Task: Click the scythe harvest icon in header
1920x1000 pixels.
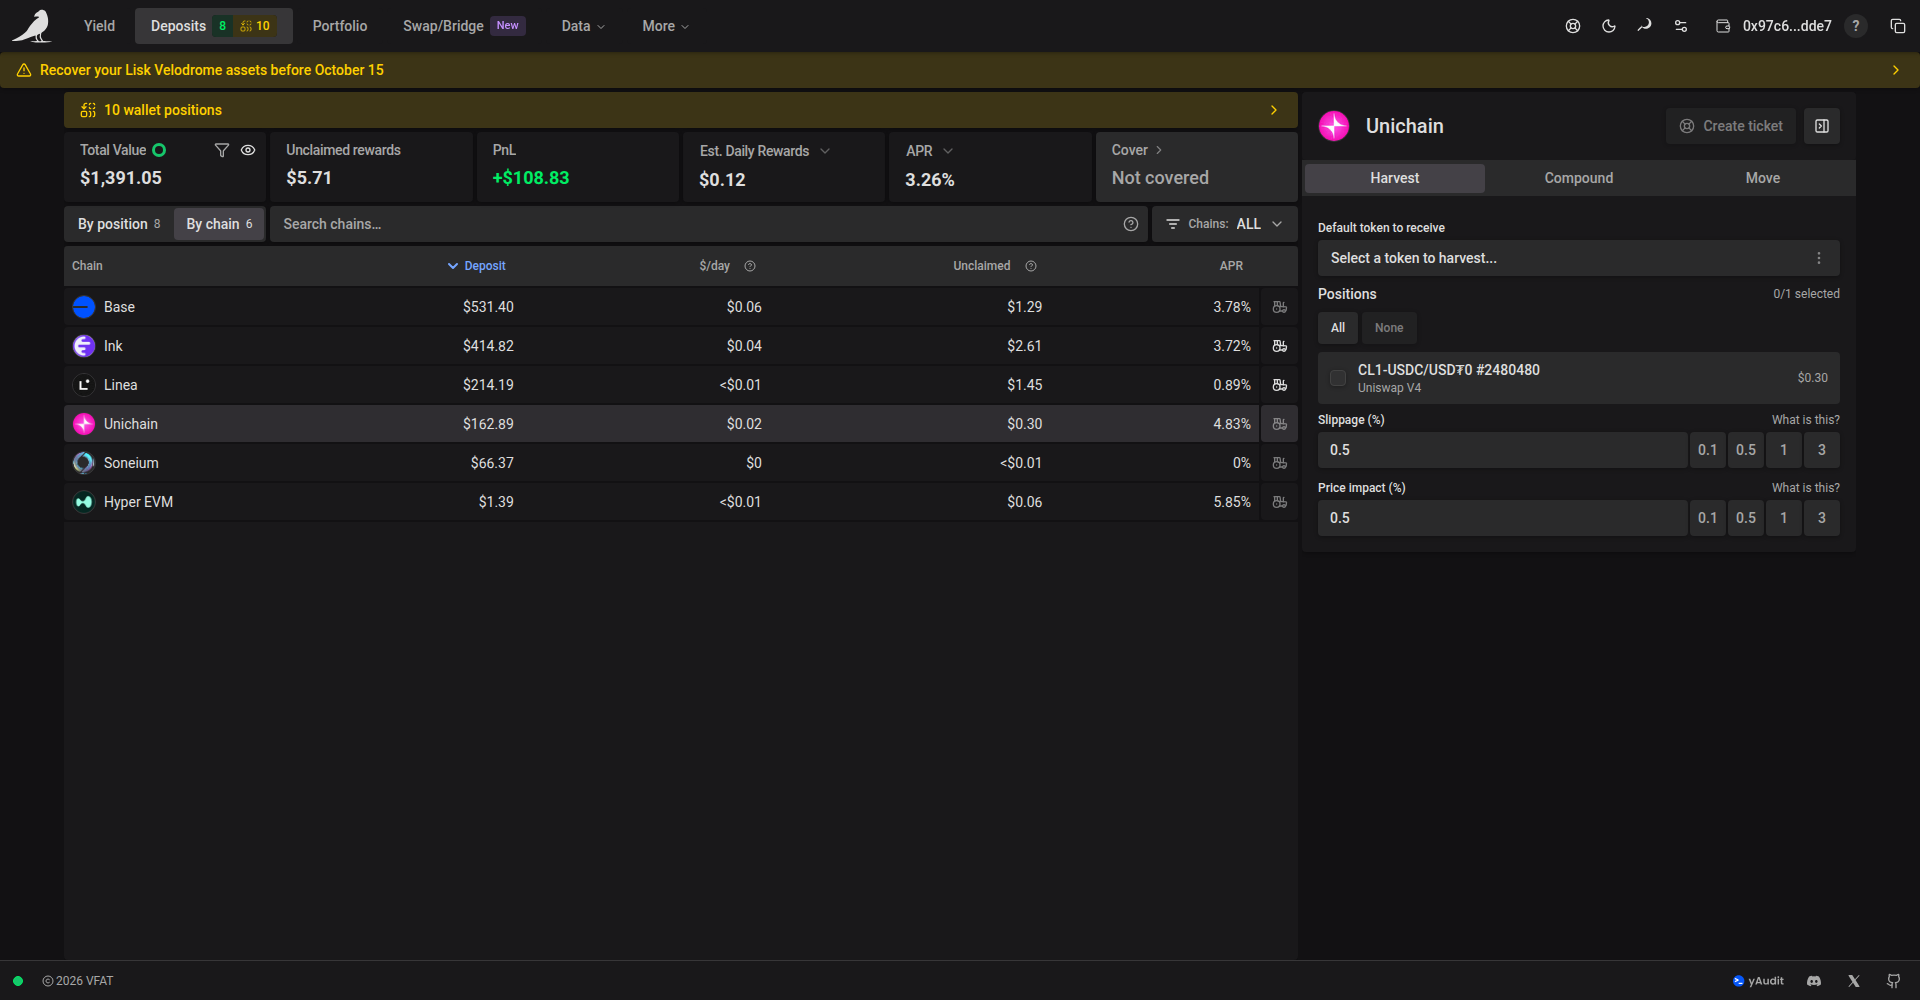Action: click(x=1645, y=26)
